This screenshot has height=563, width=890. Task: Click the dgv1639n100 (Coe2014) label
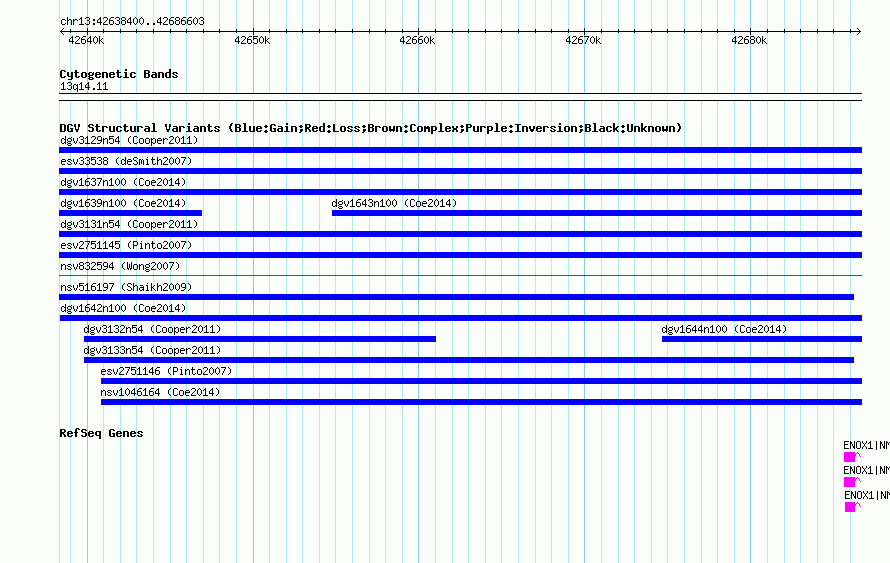tap(123, 203)
